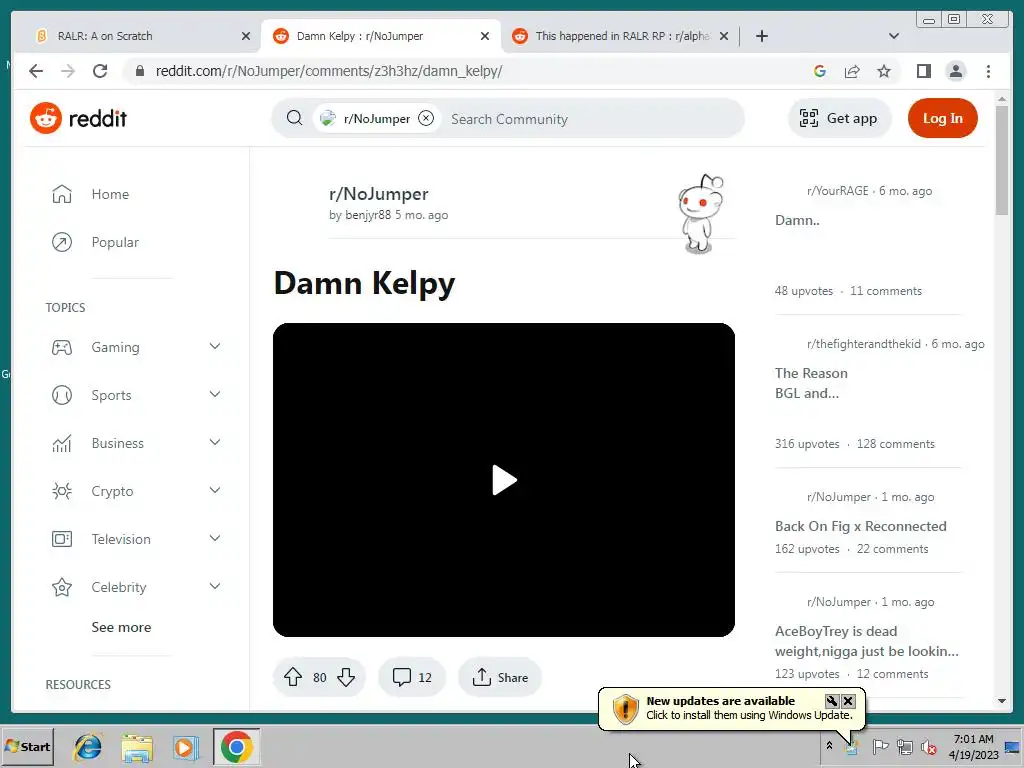Open The Reason BGL and... post
1024x768 pixels.
click(x=811, y=383)
